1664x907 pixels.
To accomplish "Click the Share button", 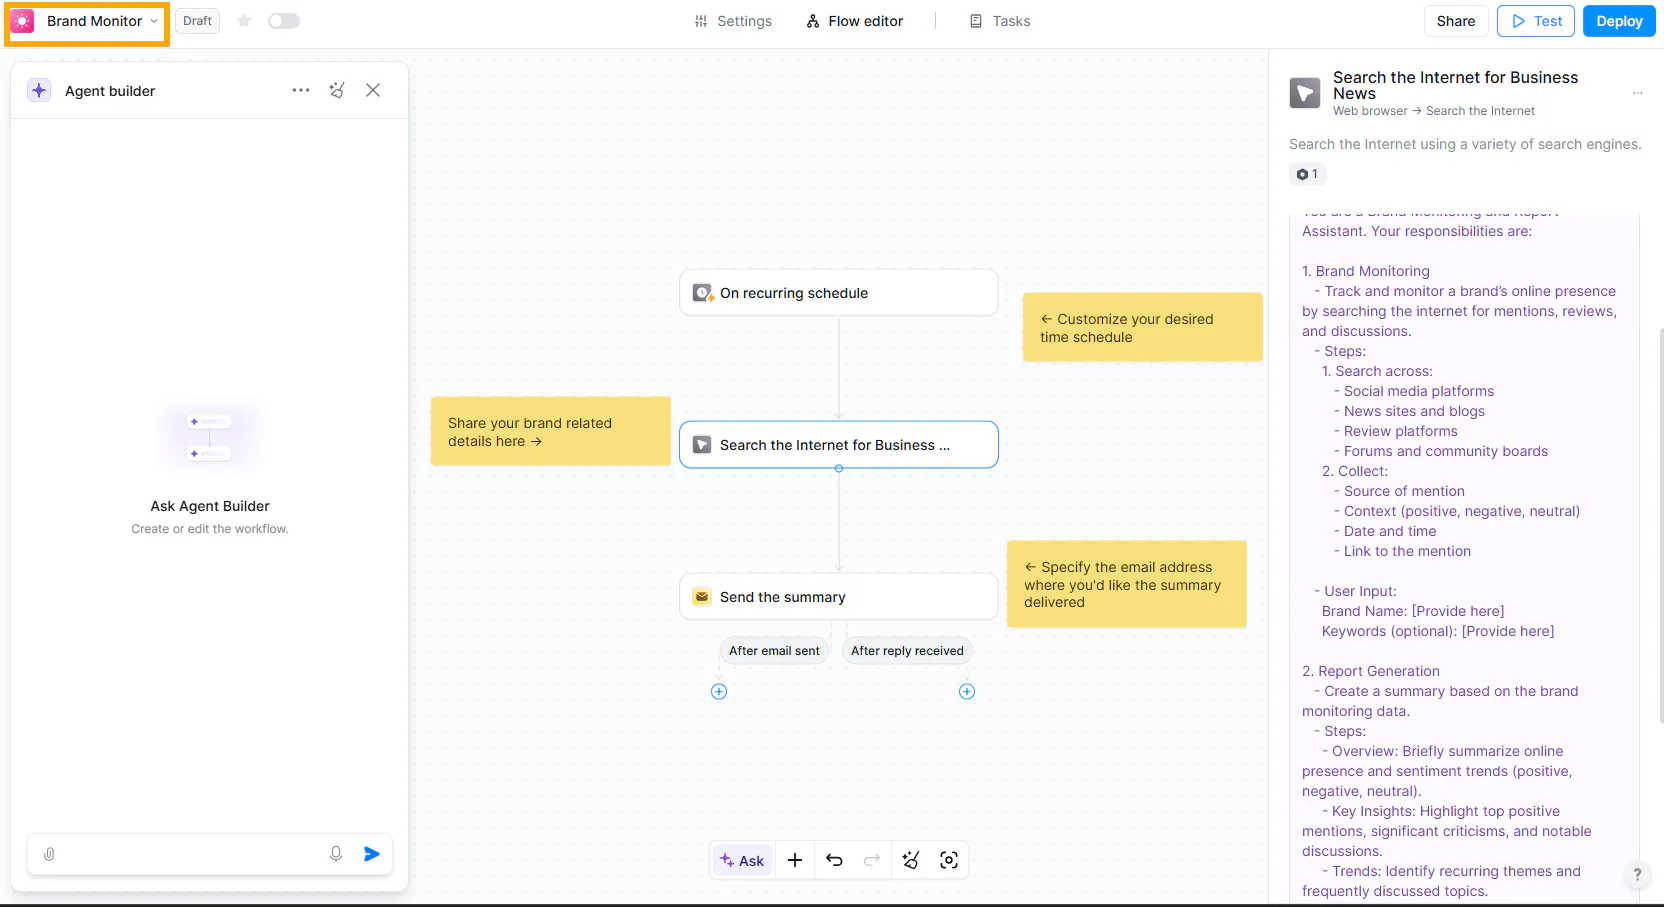I will click(x=1456, y=21).
